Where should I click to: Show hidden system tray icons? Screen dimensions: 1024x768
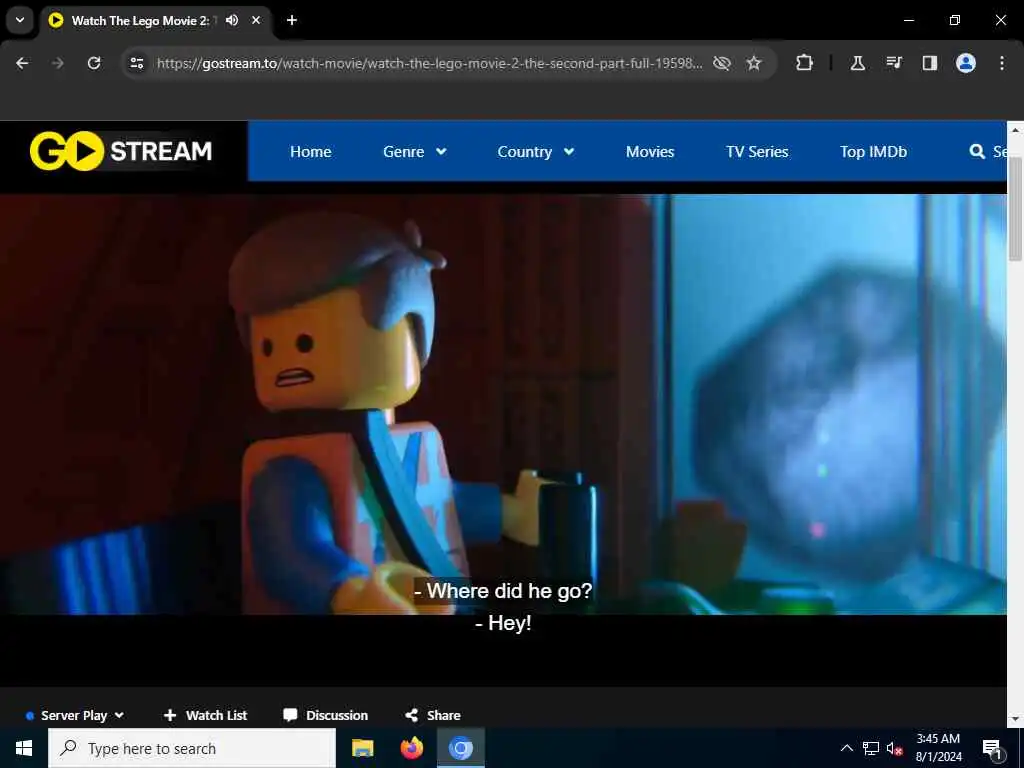pos(846,748)
